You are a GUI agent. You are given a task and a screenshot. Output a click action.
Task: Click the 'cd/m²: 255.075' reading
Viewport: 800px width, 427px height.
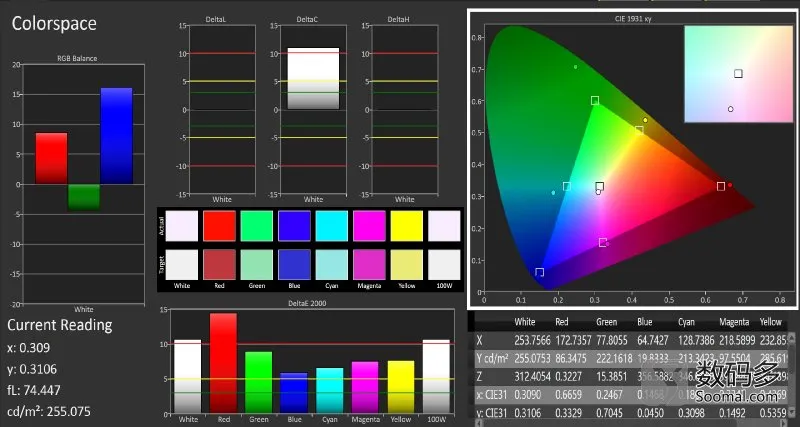tap(49, 411)
